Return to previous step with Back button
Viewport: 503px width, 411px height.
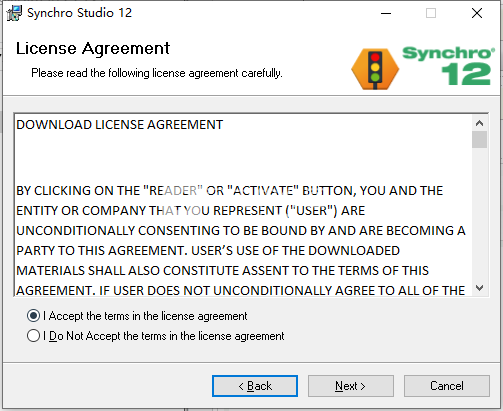255,386
